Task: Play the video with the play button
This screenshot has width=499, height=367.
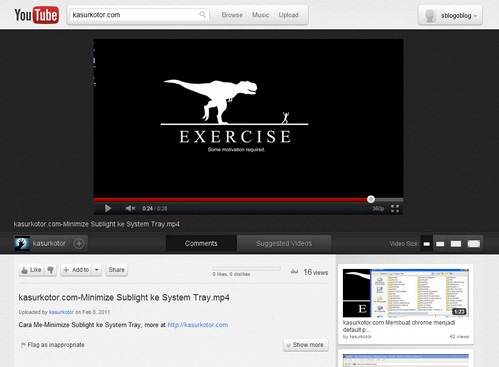Action: [x=108, y=209]
